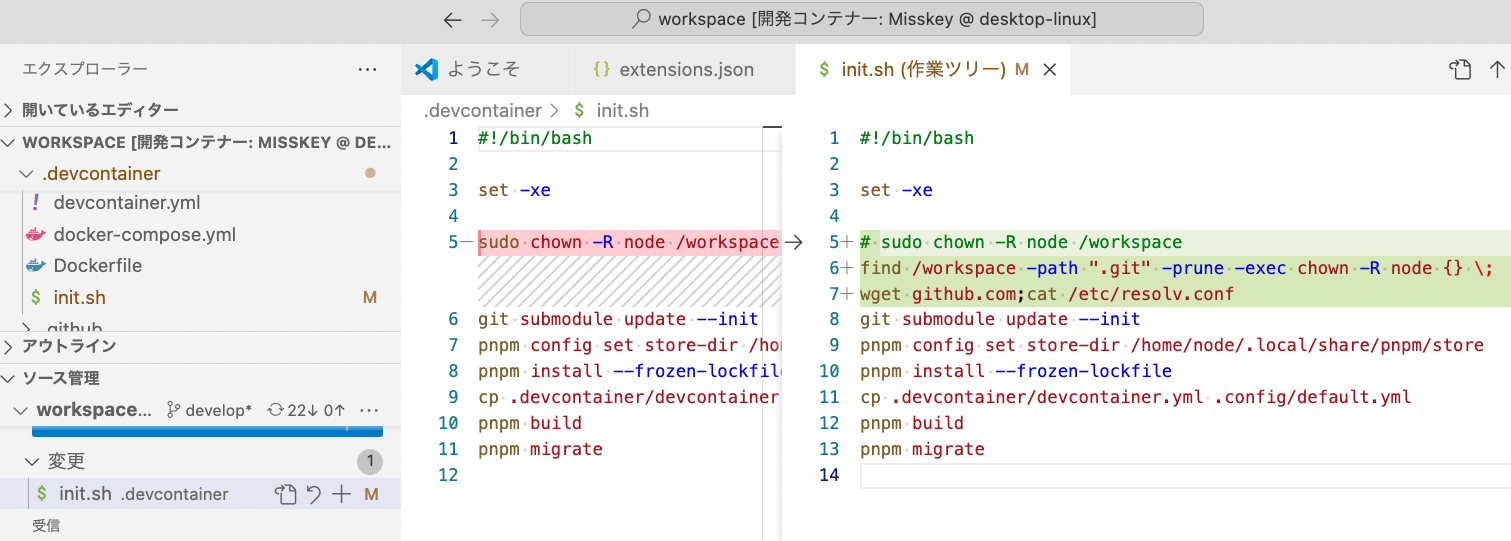The image size is (1511, 541).
Task: Click init.sh in the breadcrumb
Action: pos(622,111)
